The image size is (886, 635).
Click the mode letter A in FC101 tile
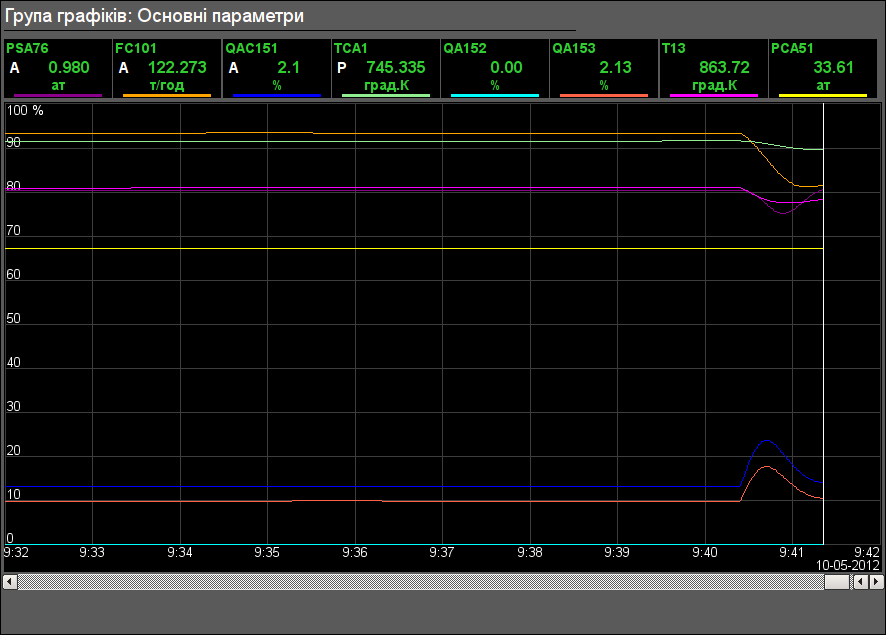point(124,68)
